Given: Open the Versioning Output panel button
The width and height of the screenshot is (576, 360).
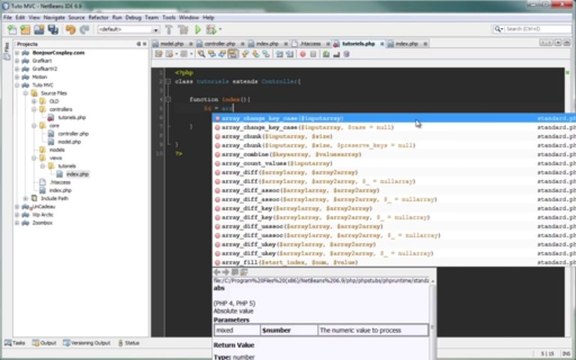Looking at the screenshot, I should tap(87, 343).
